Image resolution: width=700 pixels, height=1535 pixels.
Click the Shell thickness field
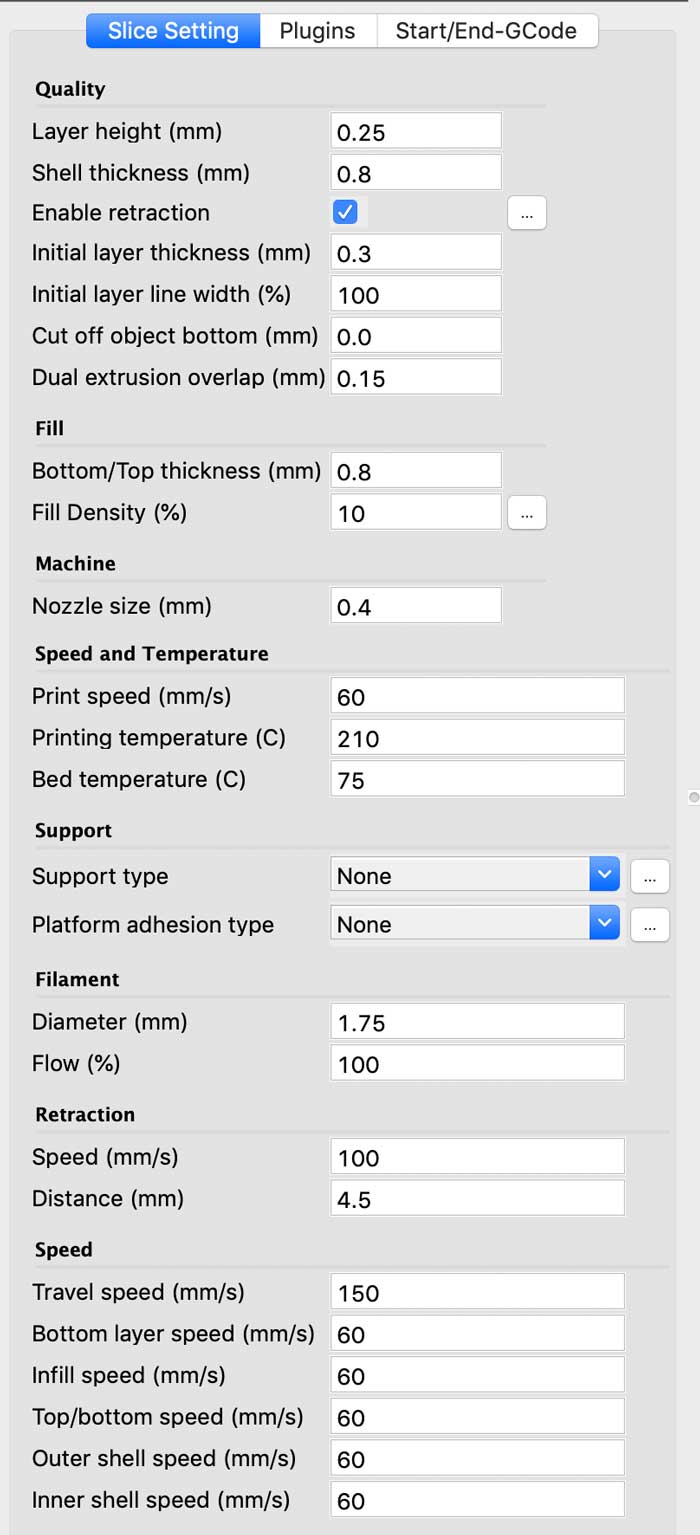click(415, 173)
